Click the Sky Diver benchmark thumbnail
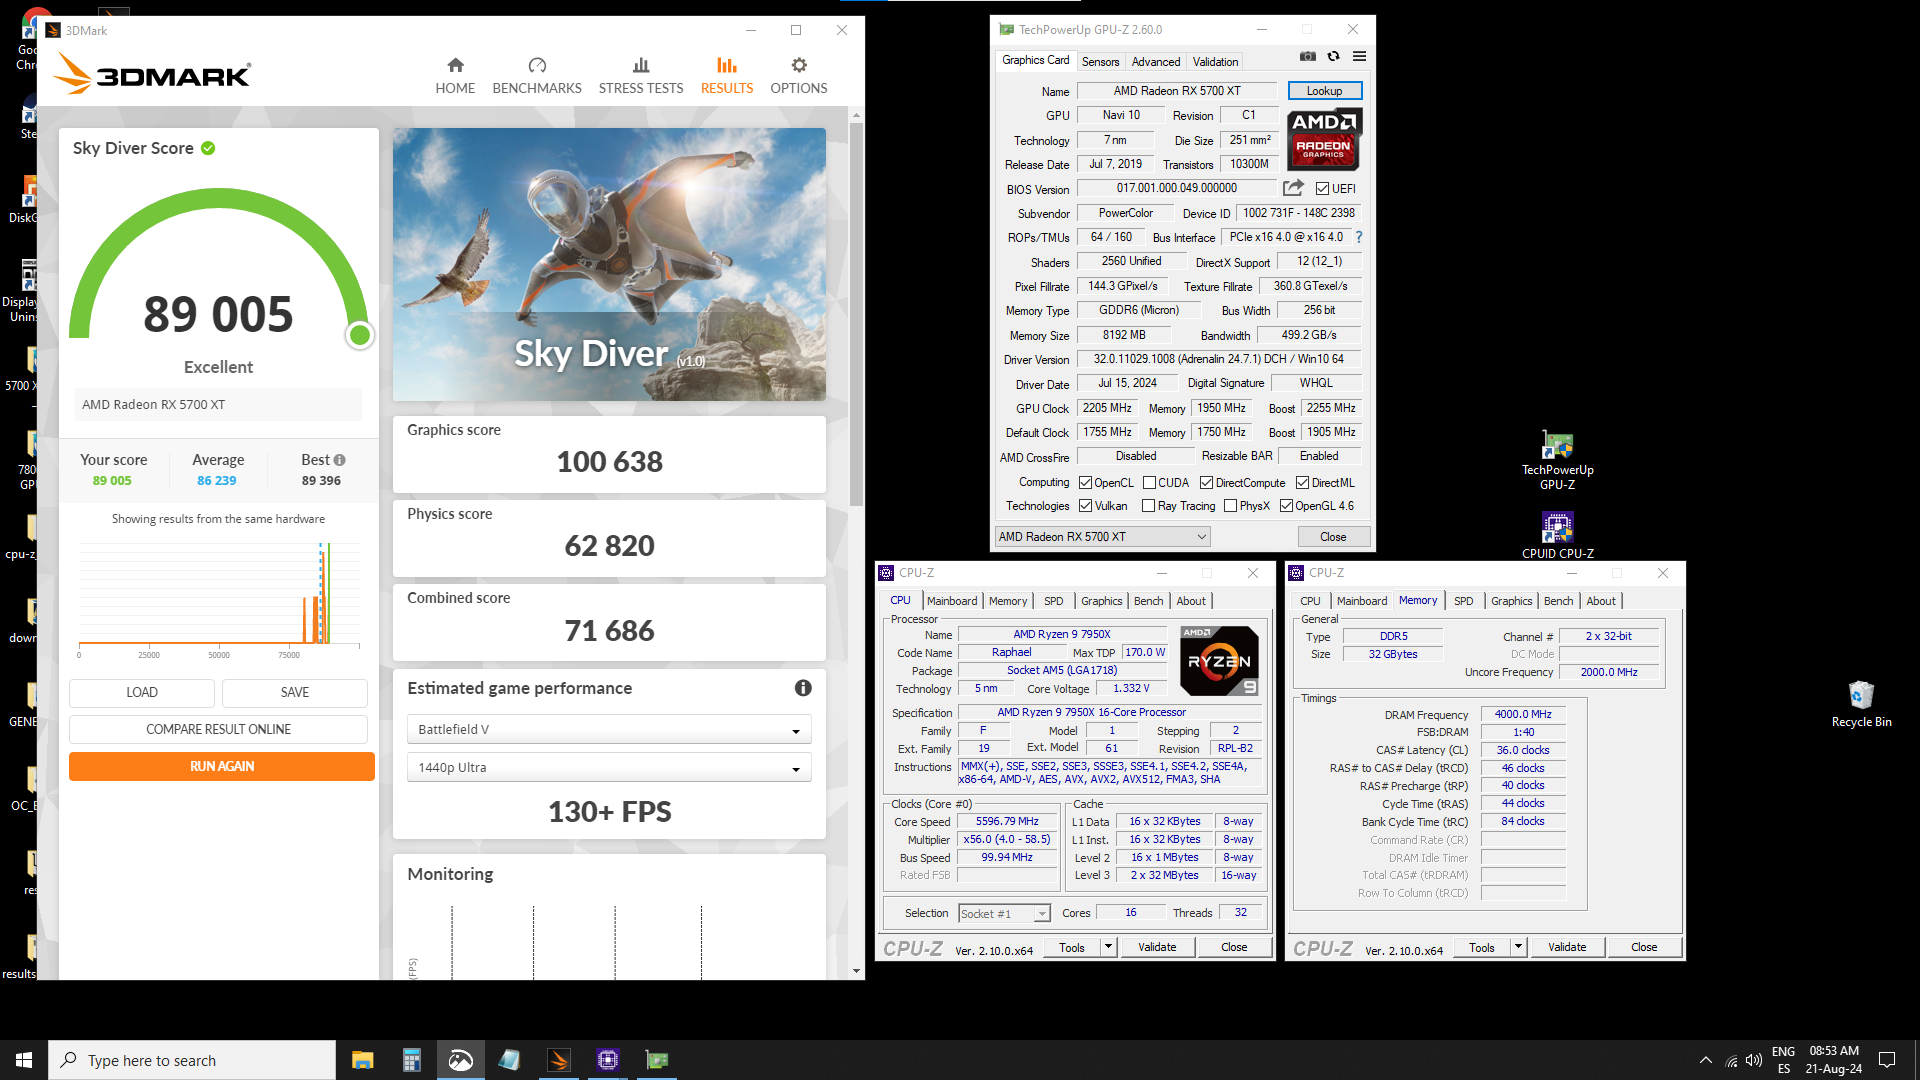This screenshot has width=1920, height=1080. (609, 264)
